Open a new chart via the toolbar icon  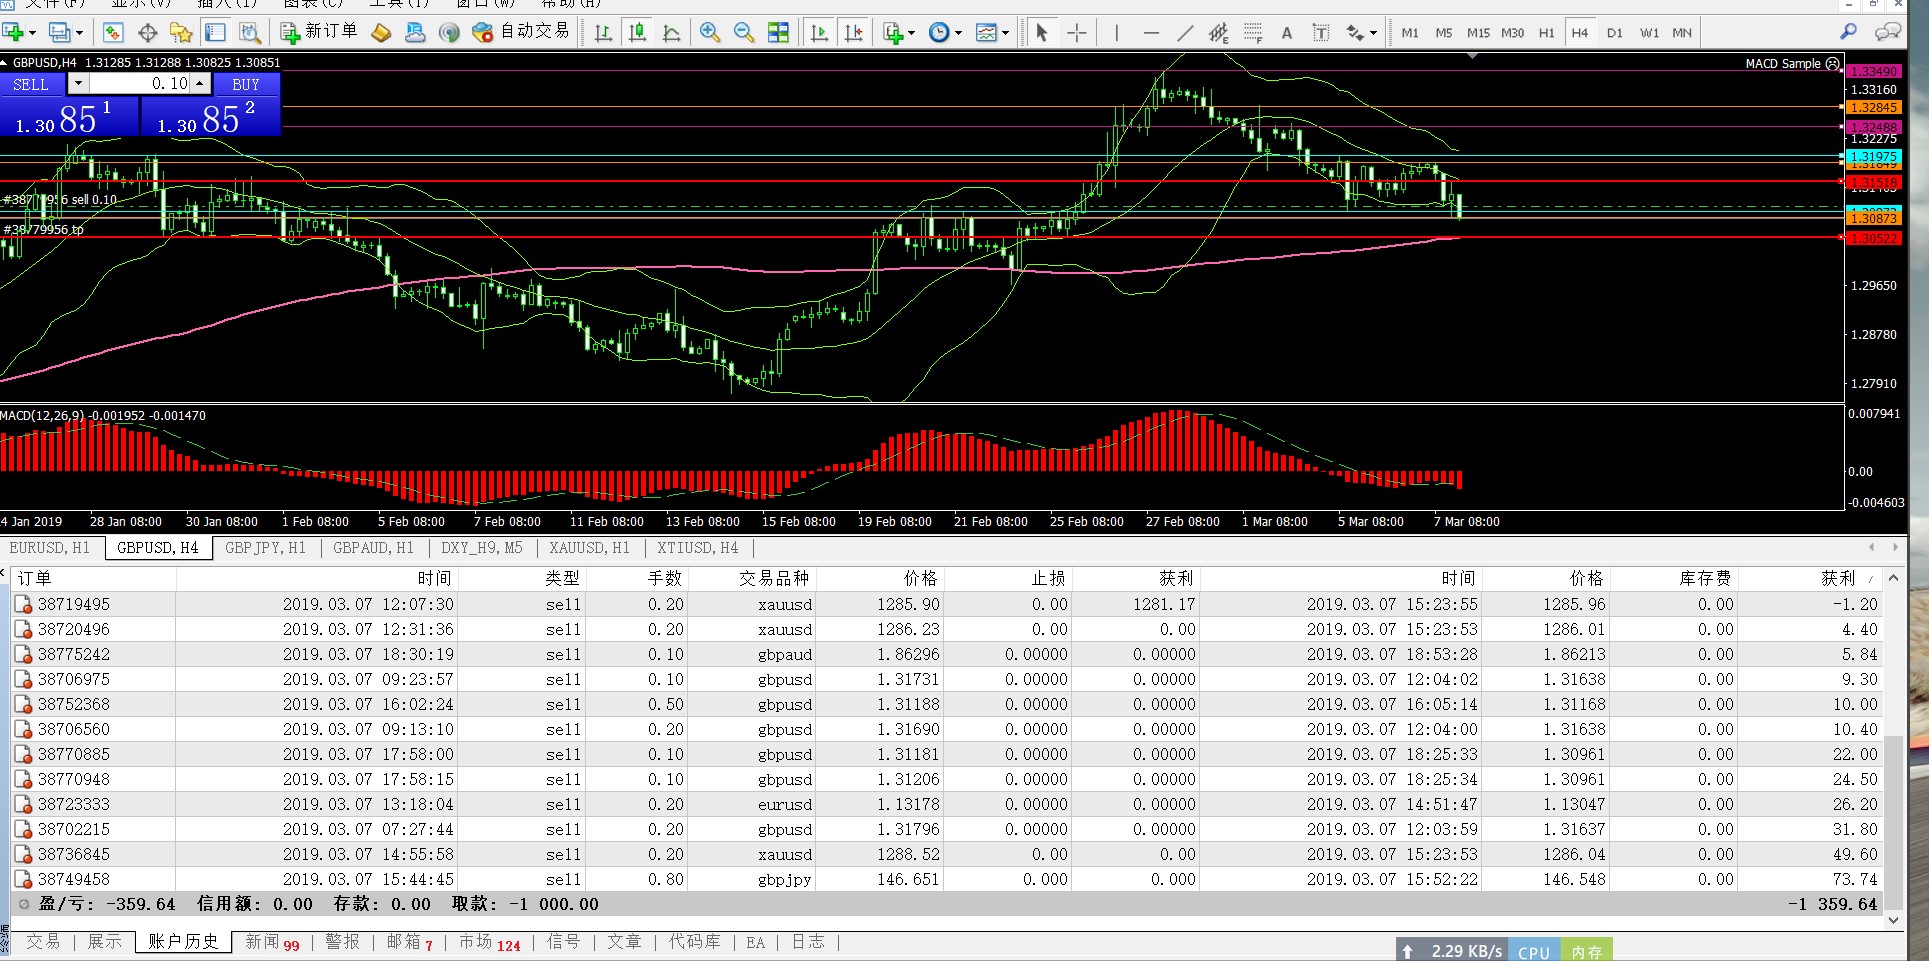pos(13,32)
